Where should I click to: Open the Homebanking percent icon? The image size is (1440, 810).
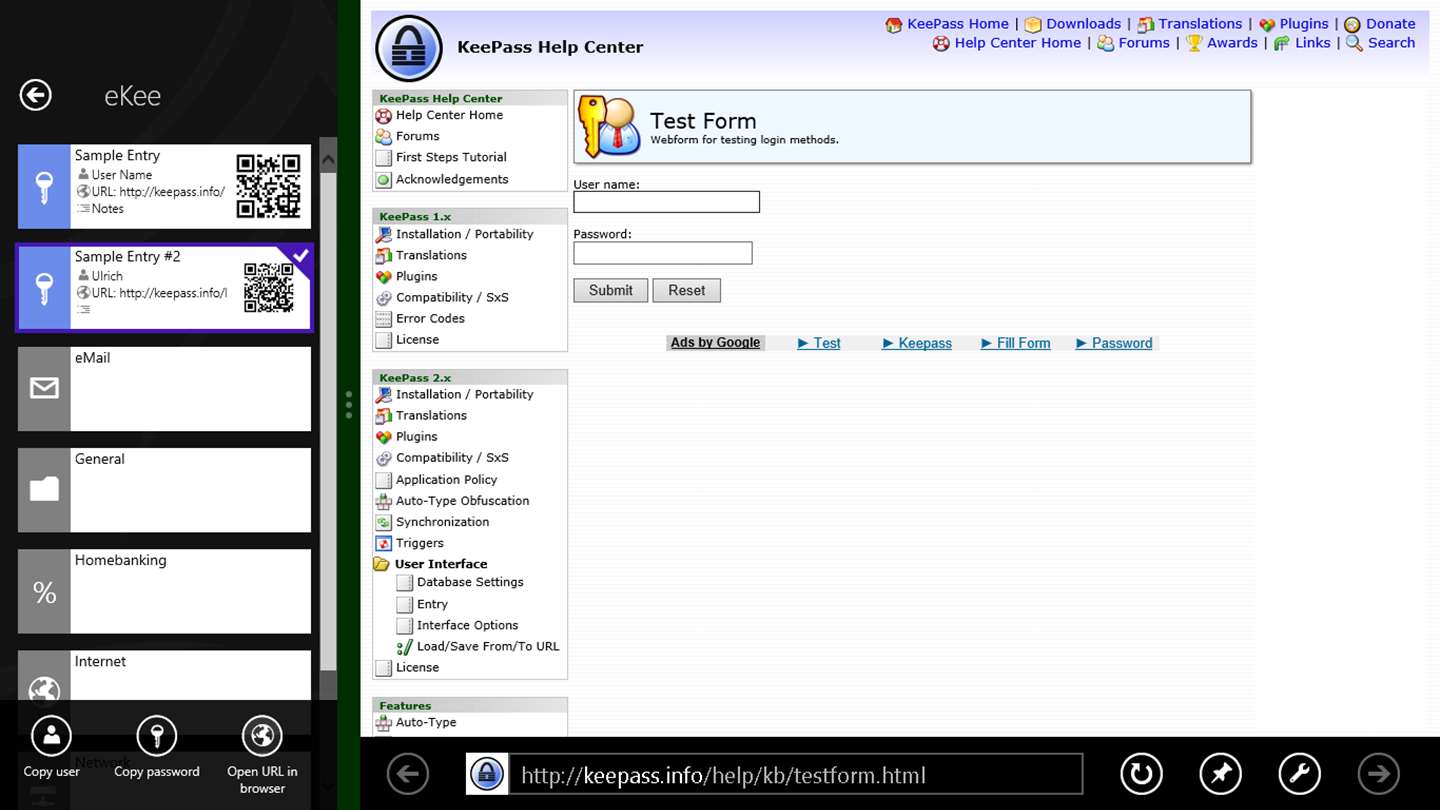[x=44, y=591]
